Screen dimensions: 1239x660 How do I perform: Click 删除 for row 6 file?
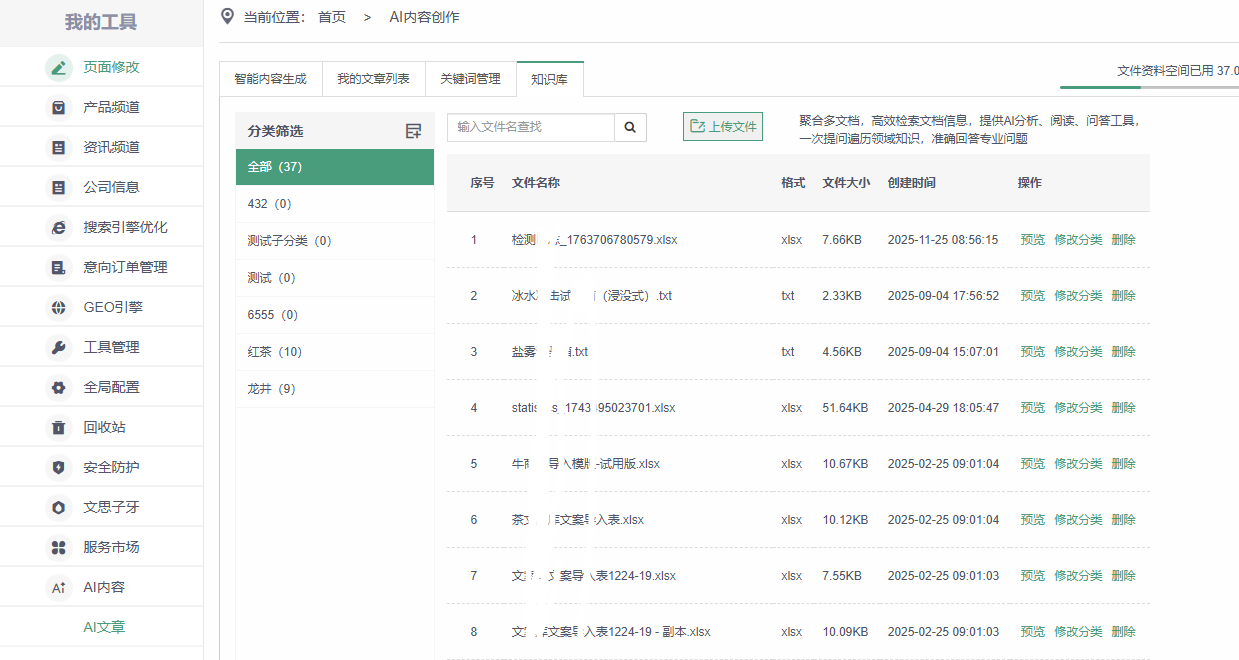tap(1123, 520)
